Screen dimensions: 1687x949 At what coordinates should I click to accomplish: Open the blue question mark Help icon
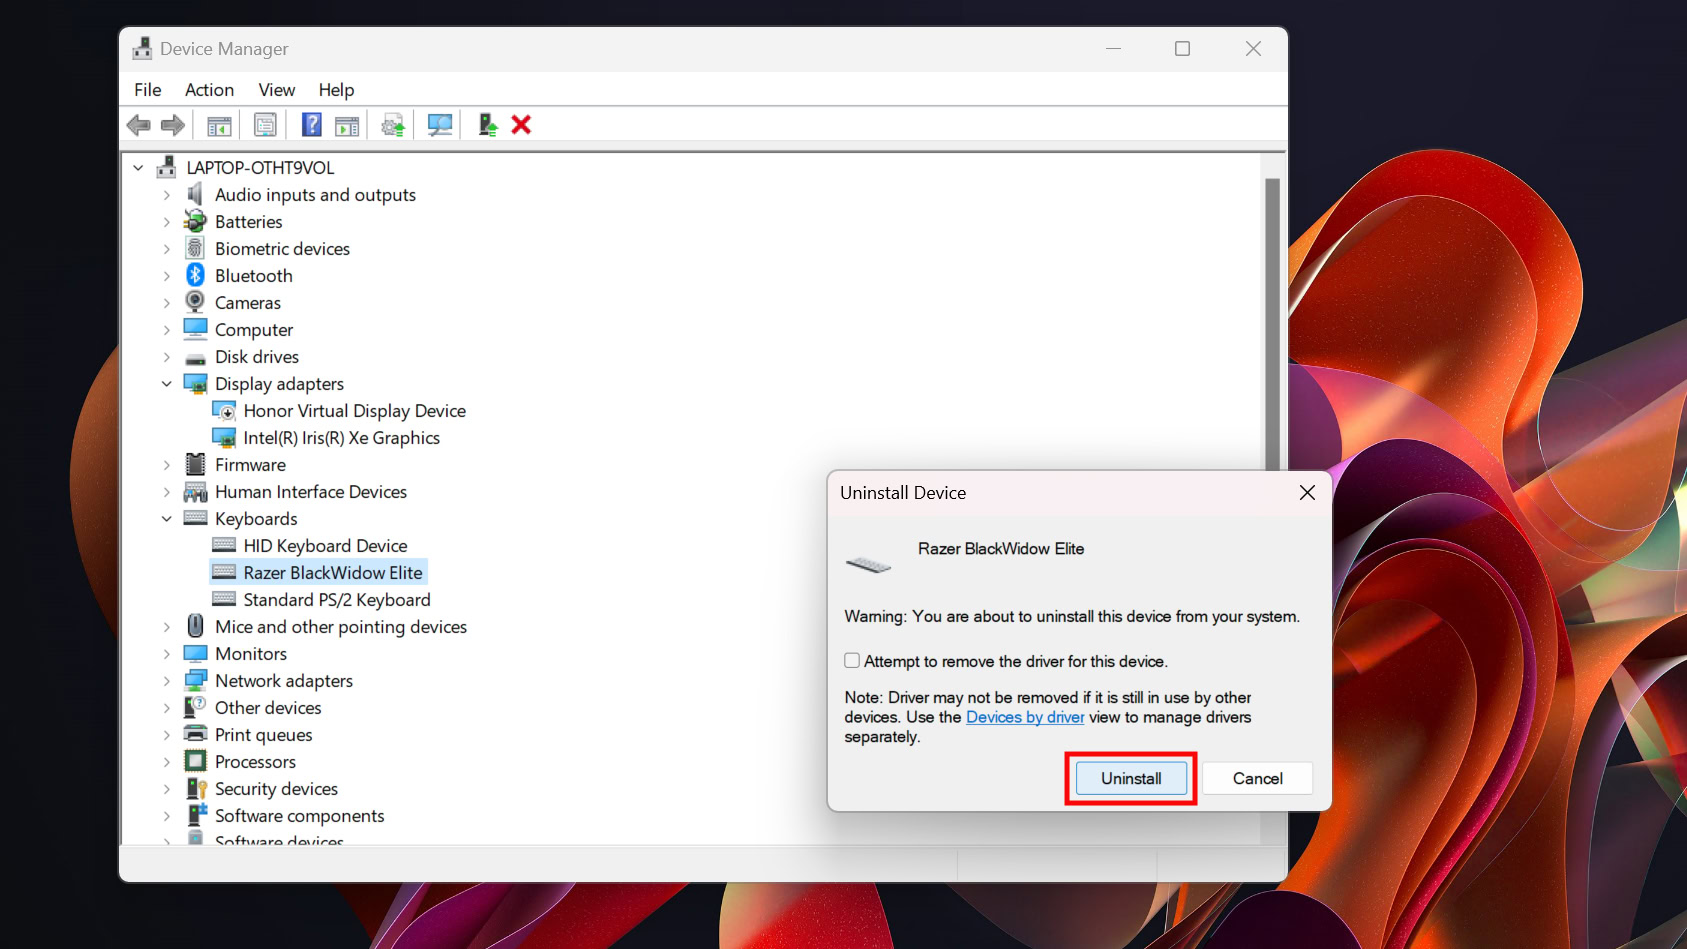click(x=312, y=125)
